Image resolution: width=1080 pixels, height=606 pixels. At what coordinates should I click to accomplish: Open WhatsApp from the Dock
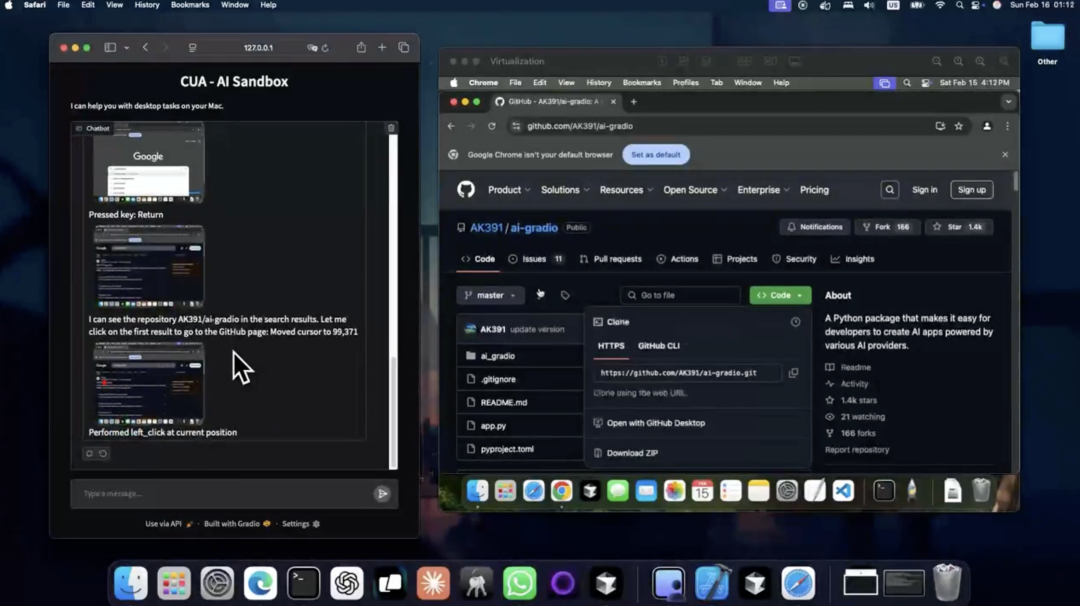click(x=519, y=583)
